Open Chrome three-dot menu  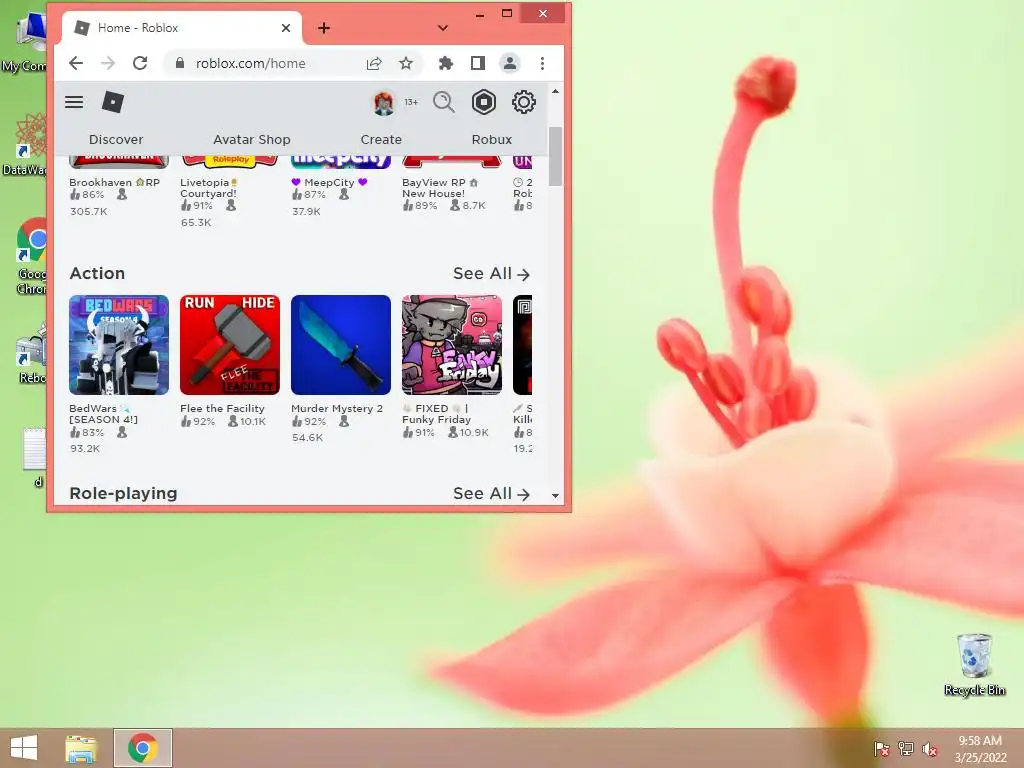point(542,63)
